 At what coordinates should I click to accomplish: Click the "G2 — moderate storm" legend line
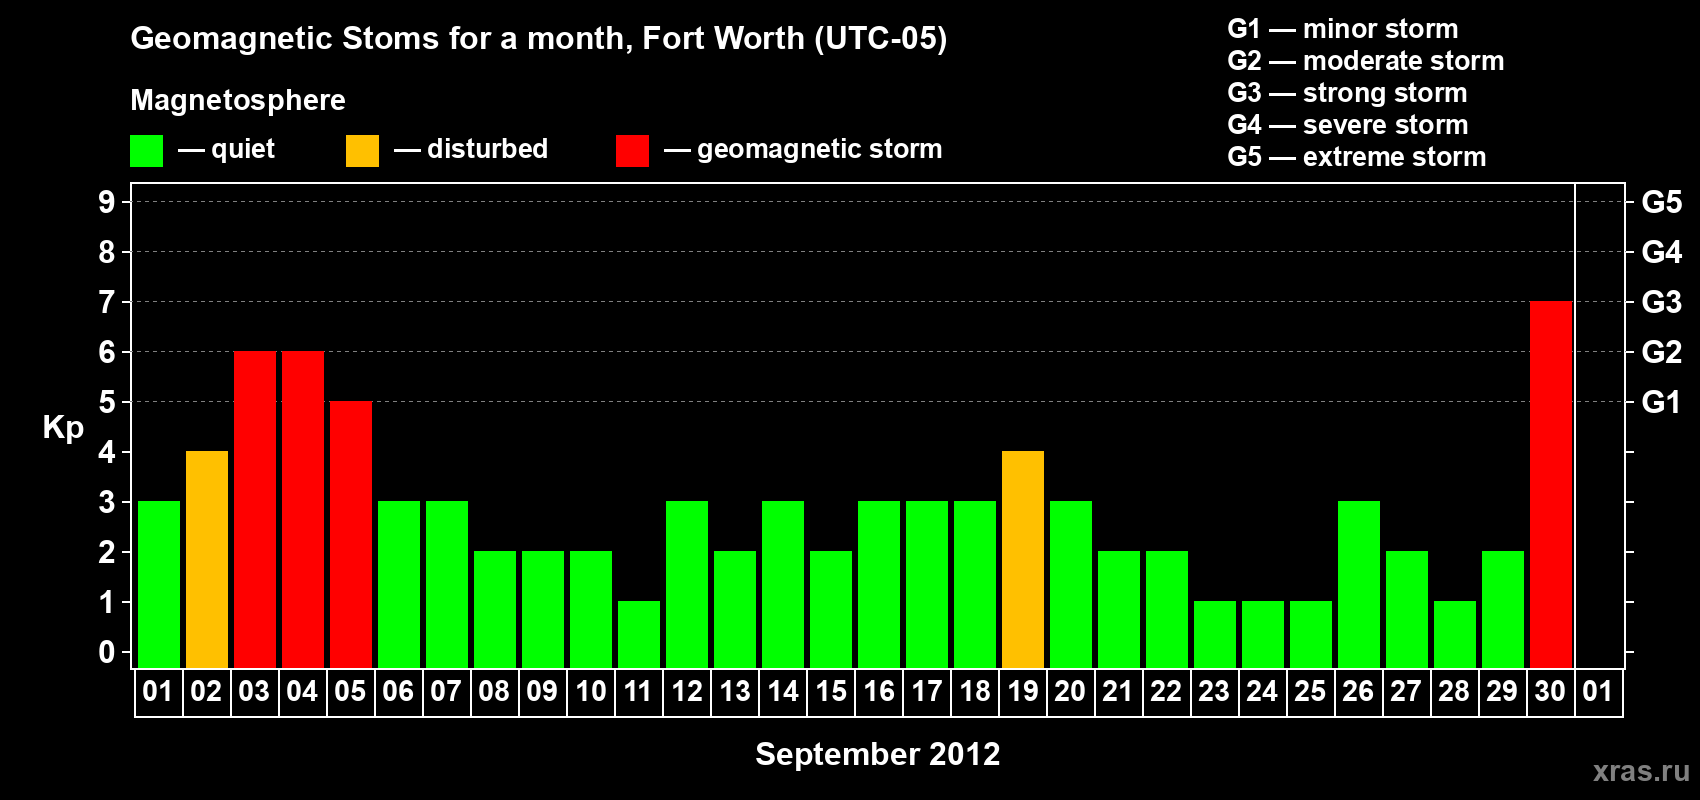[x=1366, y=61]
